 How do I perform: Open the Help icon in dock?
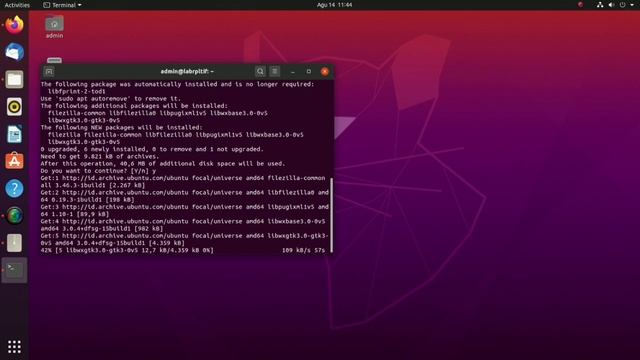coord(14,189)
